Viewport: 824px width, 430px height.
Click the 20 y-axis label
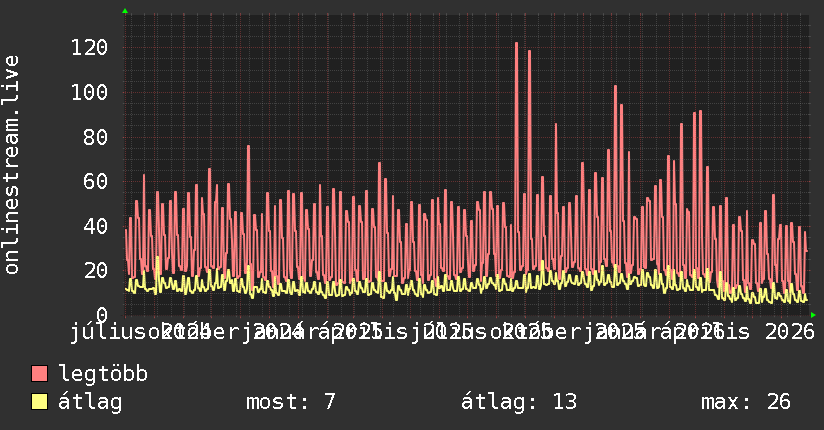96,271
